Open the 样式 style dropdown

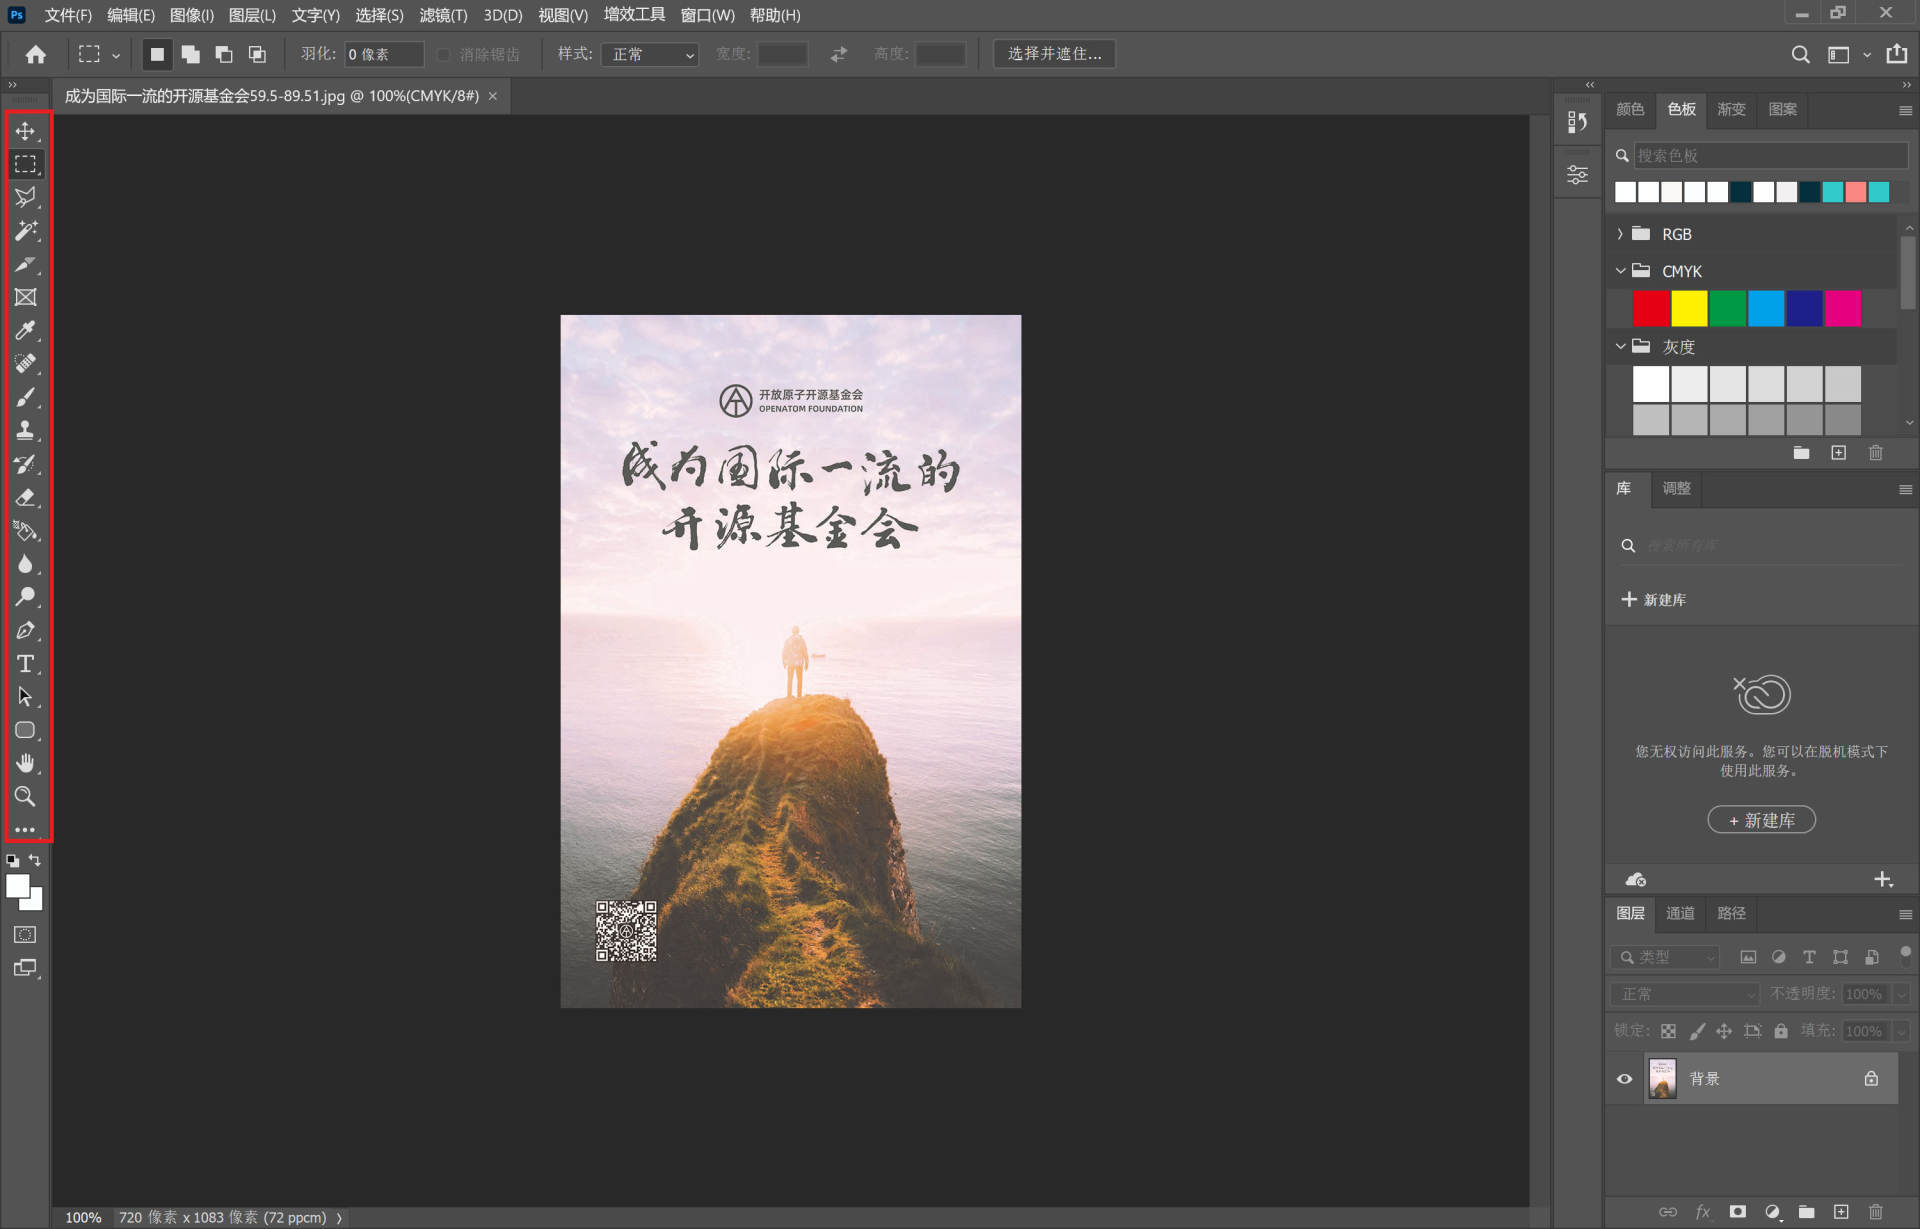point(651,54)
